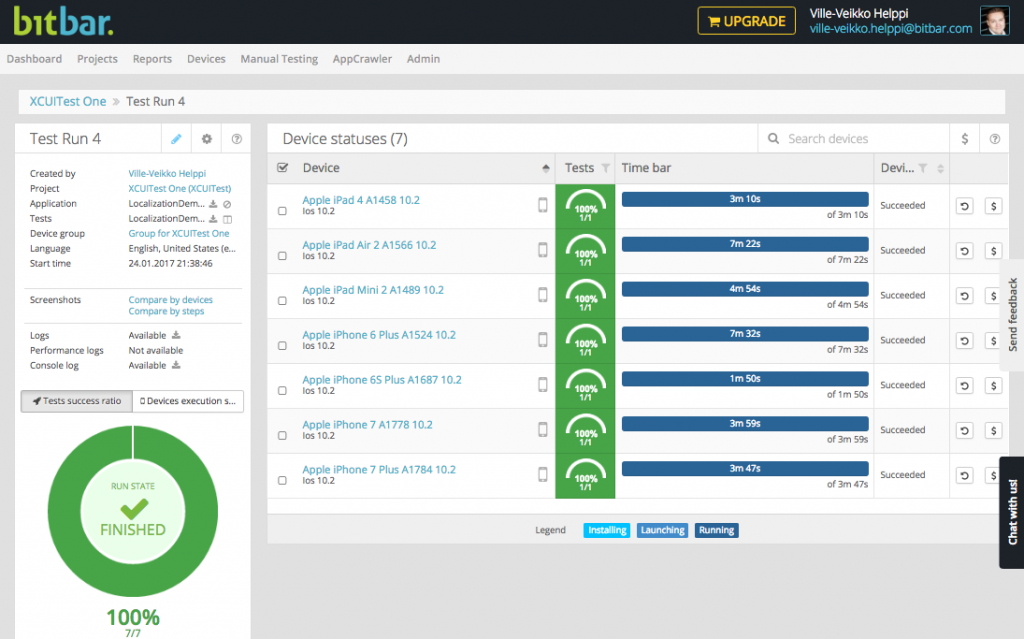
Task: Open the gear settings icon for Test Run 4
Action: point(206,139)
